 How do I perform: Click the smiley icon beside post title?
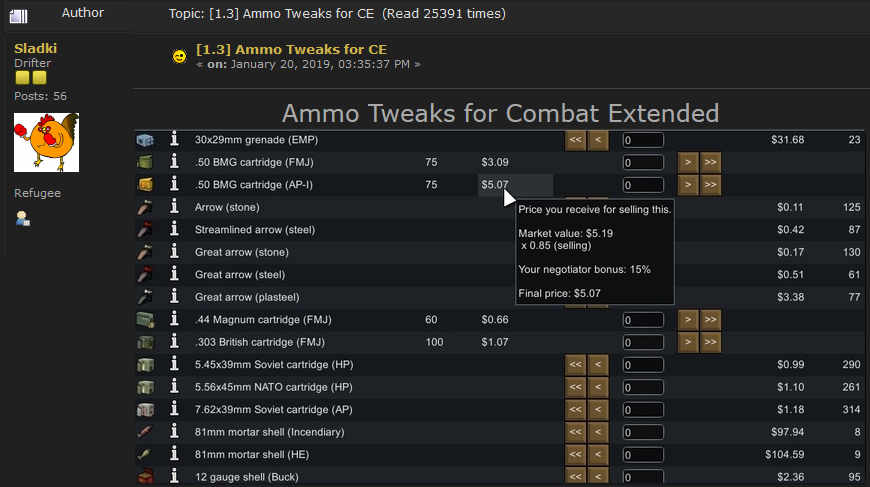tap(179, 57)
